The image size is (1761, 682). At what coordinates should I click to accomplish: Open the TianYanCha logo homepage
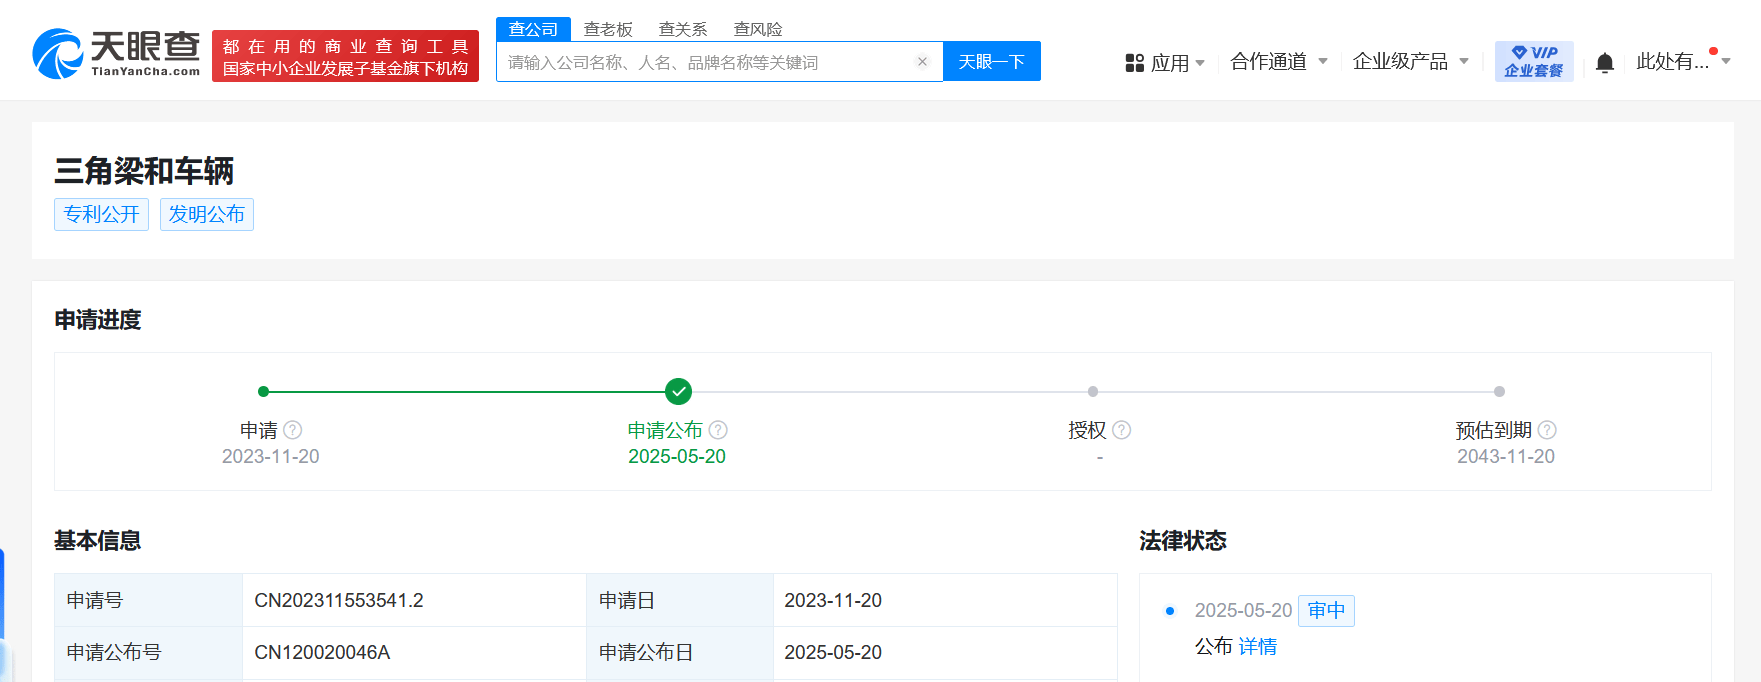[116, 54]
